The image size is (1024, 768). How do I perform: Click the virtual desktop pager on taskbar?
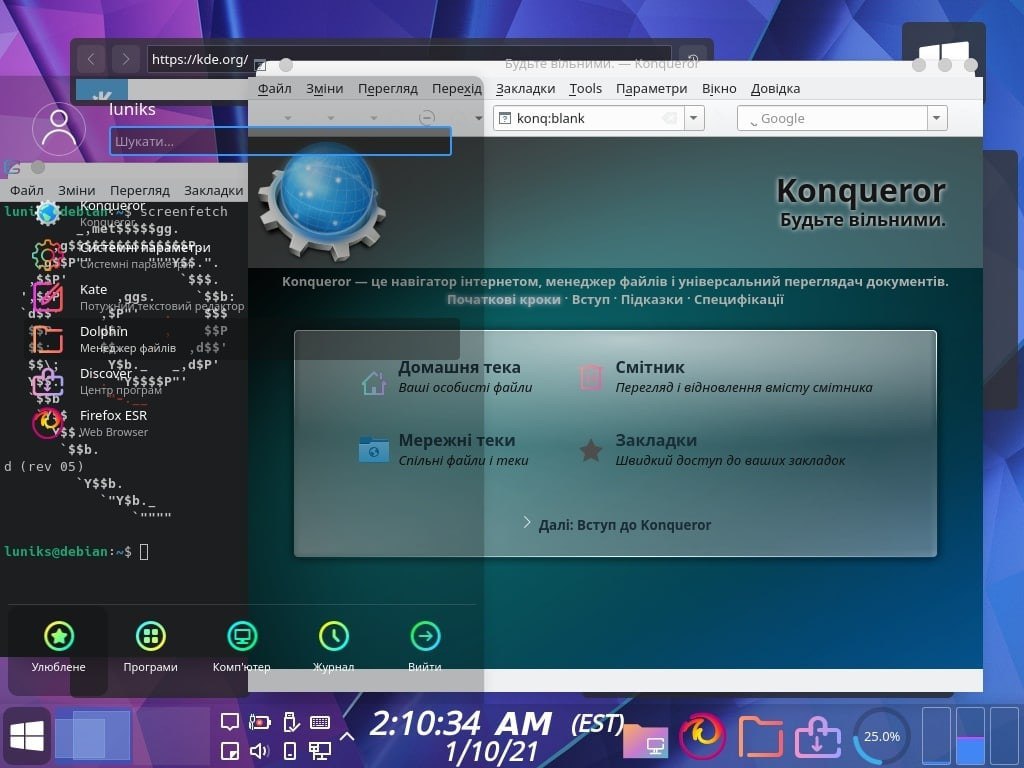(x=93, y=736)
